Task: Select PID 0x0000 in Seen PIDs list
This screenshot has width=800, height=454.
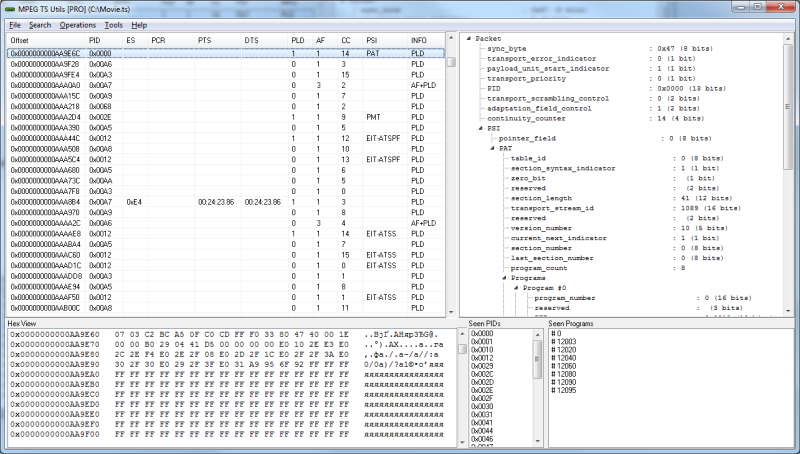Action: [x=482, y=334]
